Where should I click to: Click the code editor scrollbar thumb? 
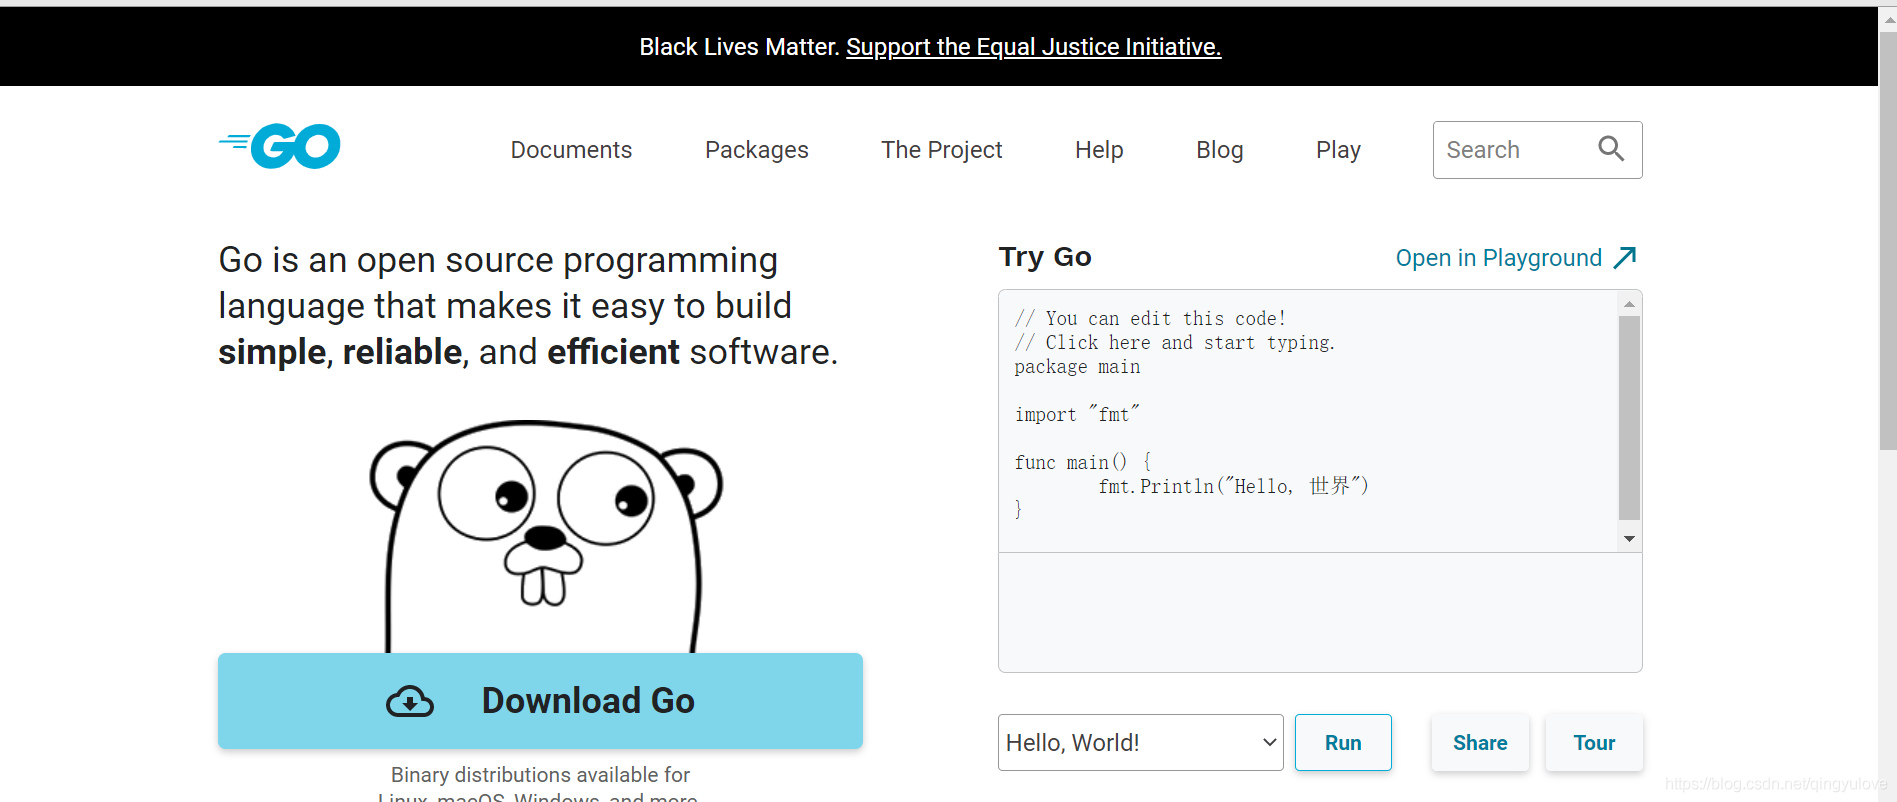coord(1629,418)
